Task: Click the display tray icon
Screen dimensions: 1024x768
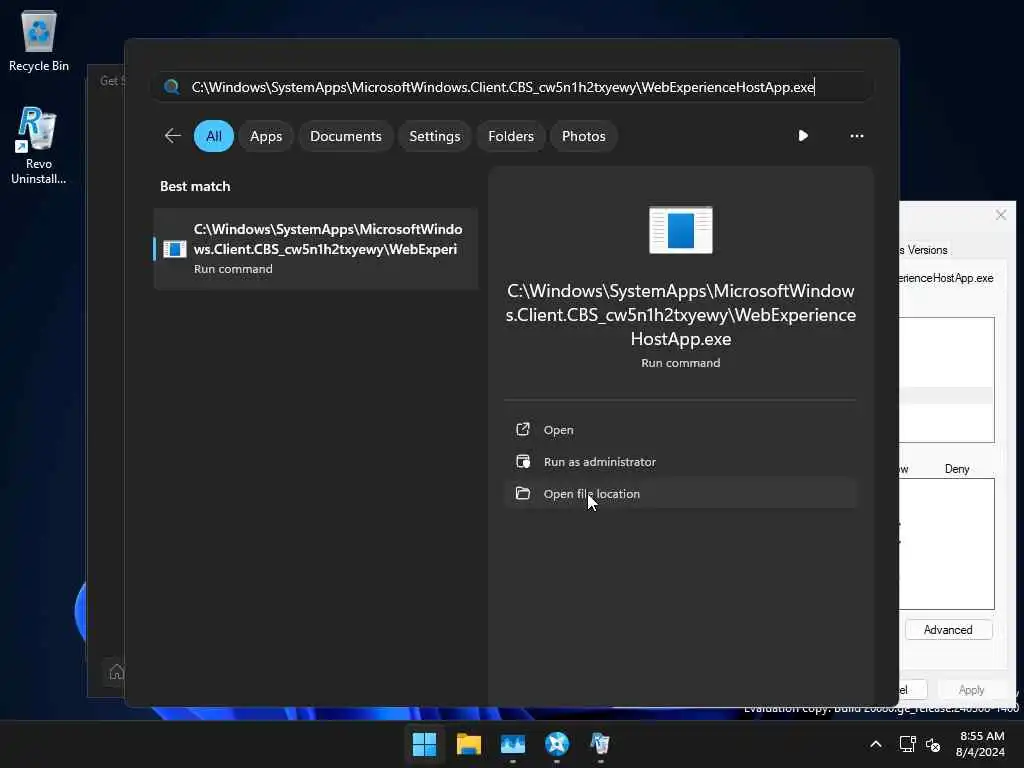Action: [906, 744]
